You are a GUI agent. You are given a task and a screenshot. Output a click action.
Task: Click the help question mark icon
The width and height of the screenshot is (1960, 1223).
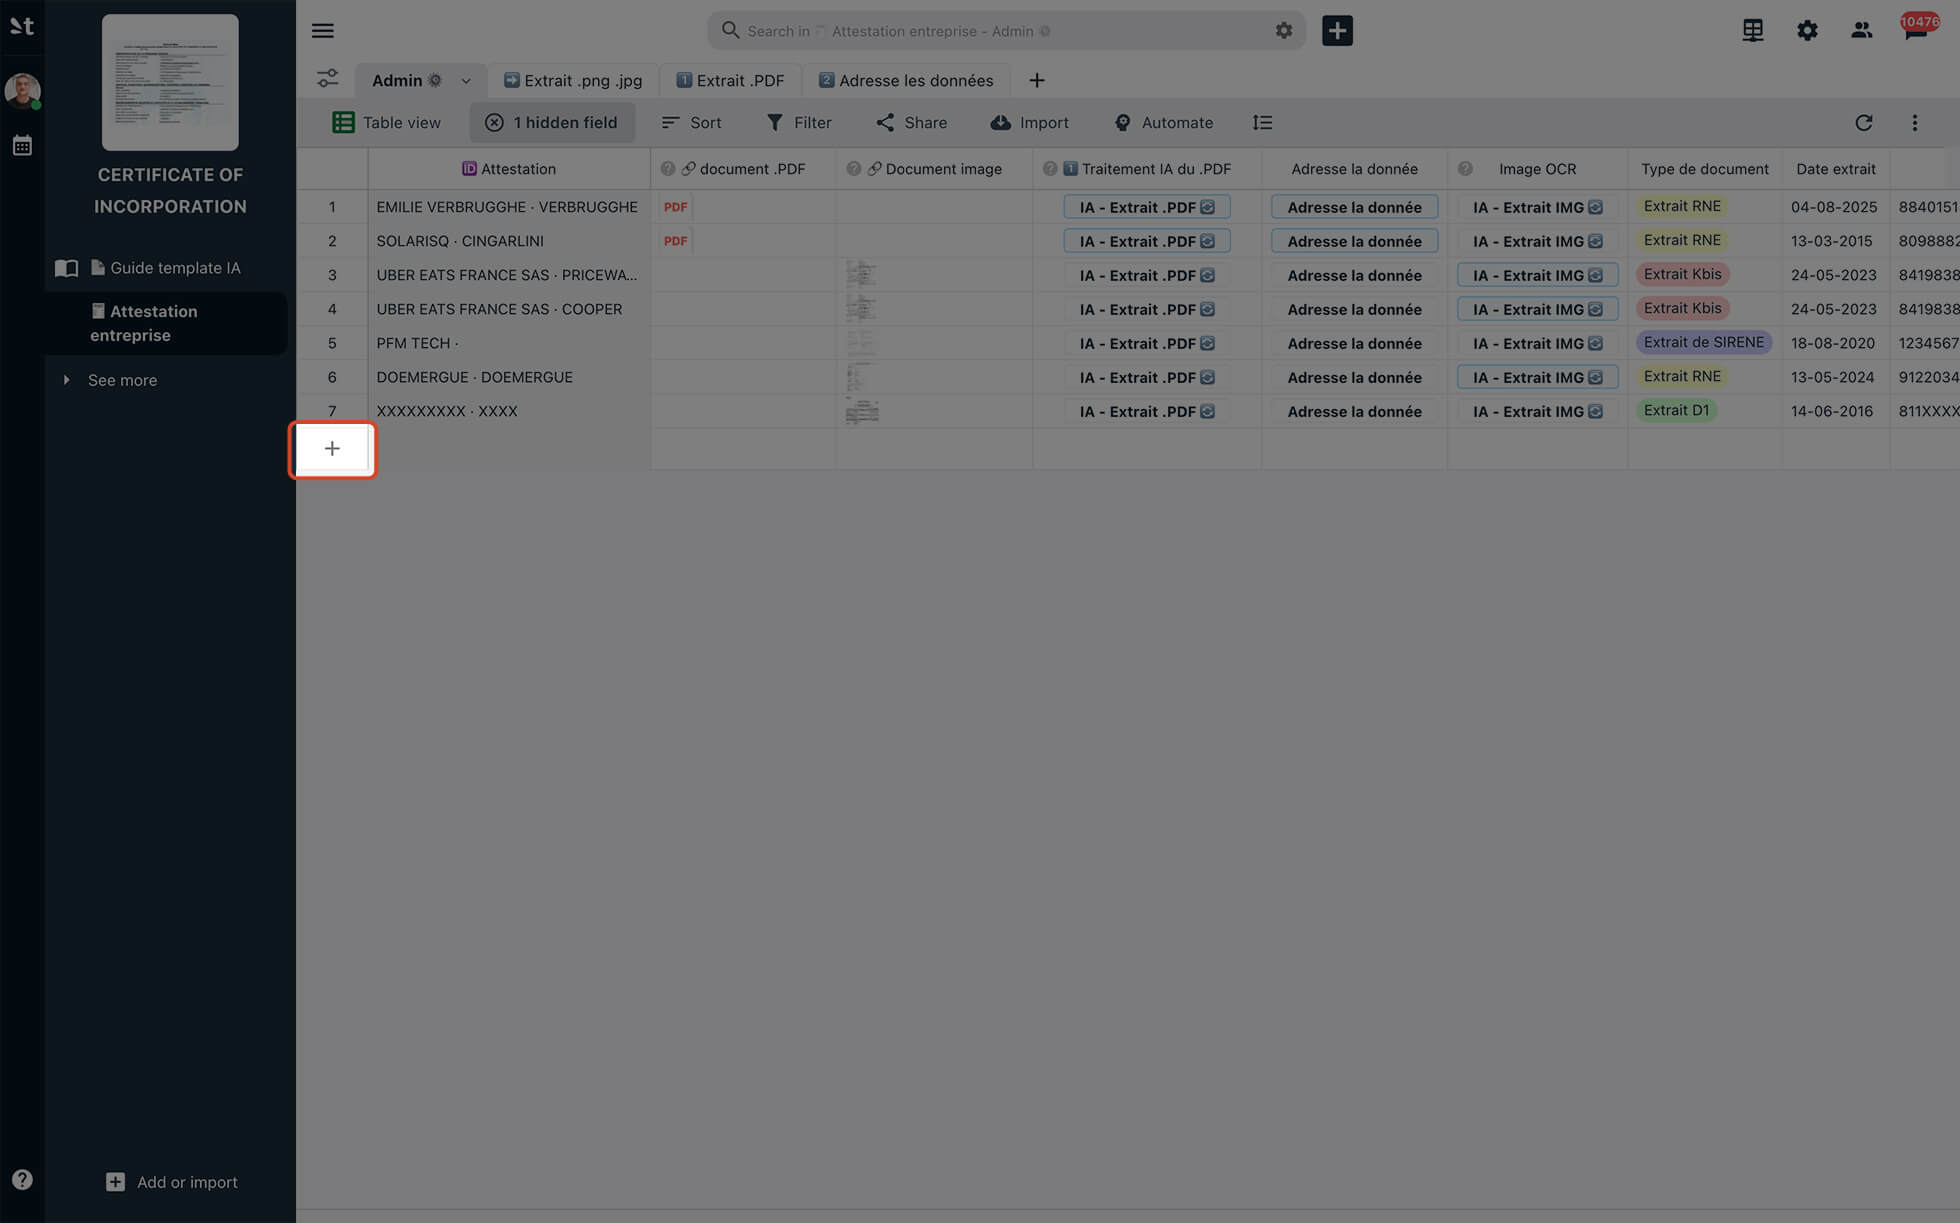point(22,1179)
